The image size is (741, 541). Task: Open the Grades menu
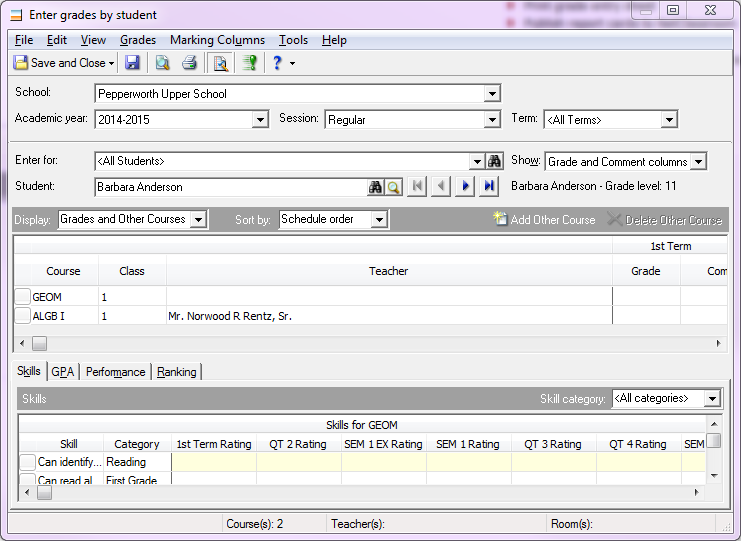pos(138,40)
